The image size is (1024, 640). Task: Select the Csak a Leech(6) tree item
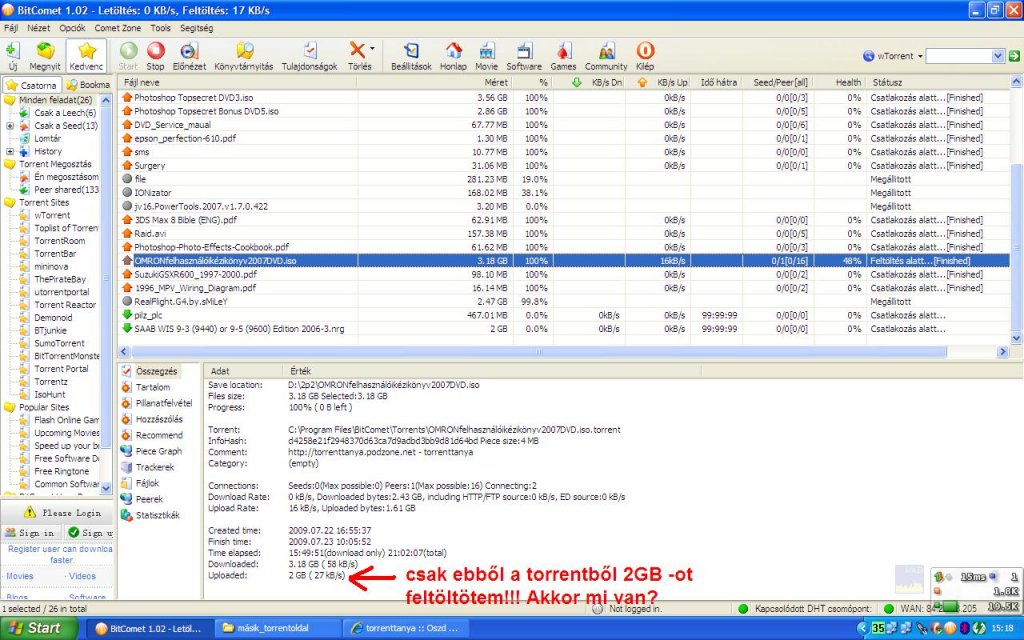(65, 112)
